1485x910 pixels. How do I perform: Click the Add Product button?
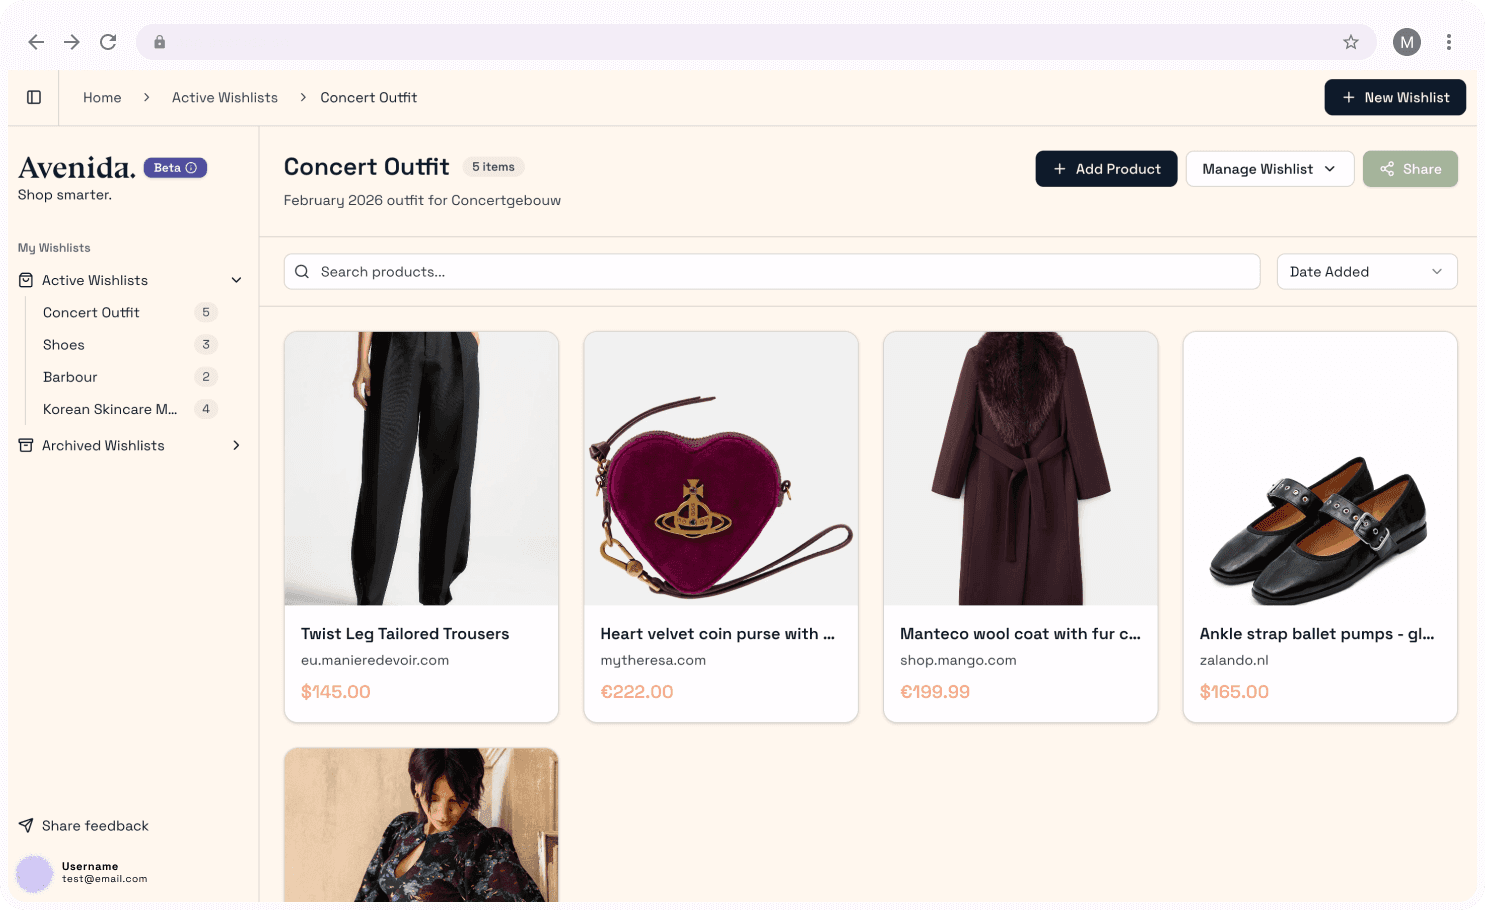1106,169
